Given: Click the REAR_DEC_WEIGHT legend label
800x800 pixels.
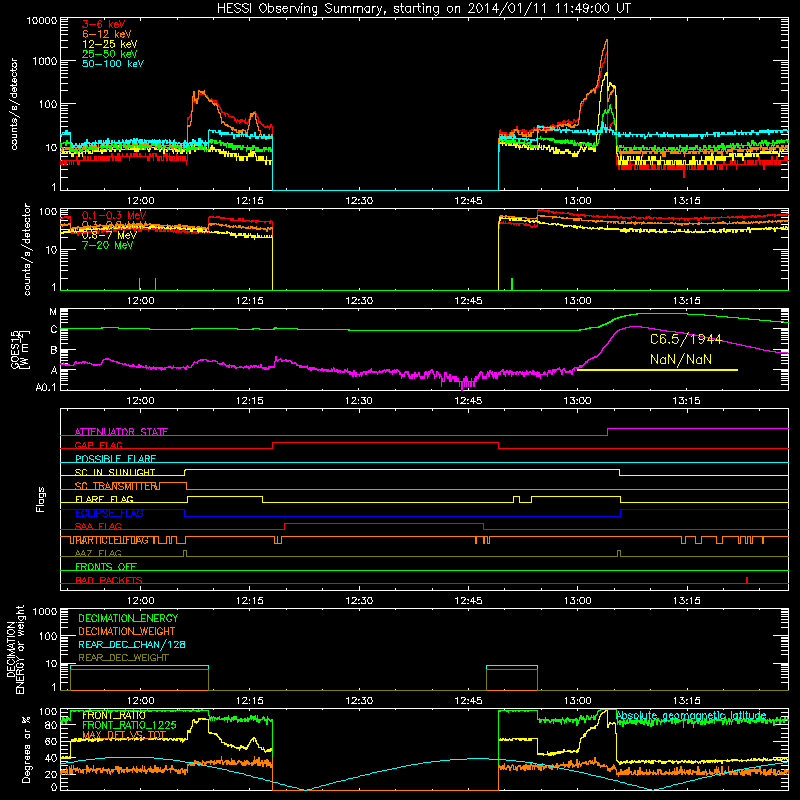Looking at the screenshot, I should (x=123, y=658).
